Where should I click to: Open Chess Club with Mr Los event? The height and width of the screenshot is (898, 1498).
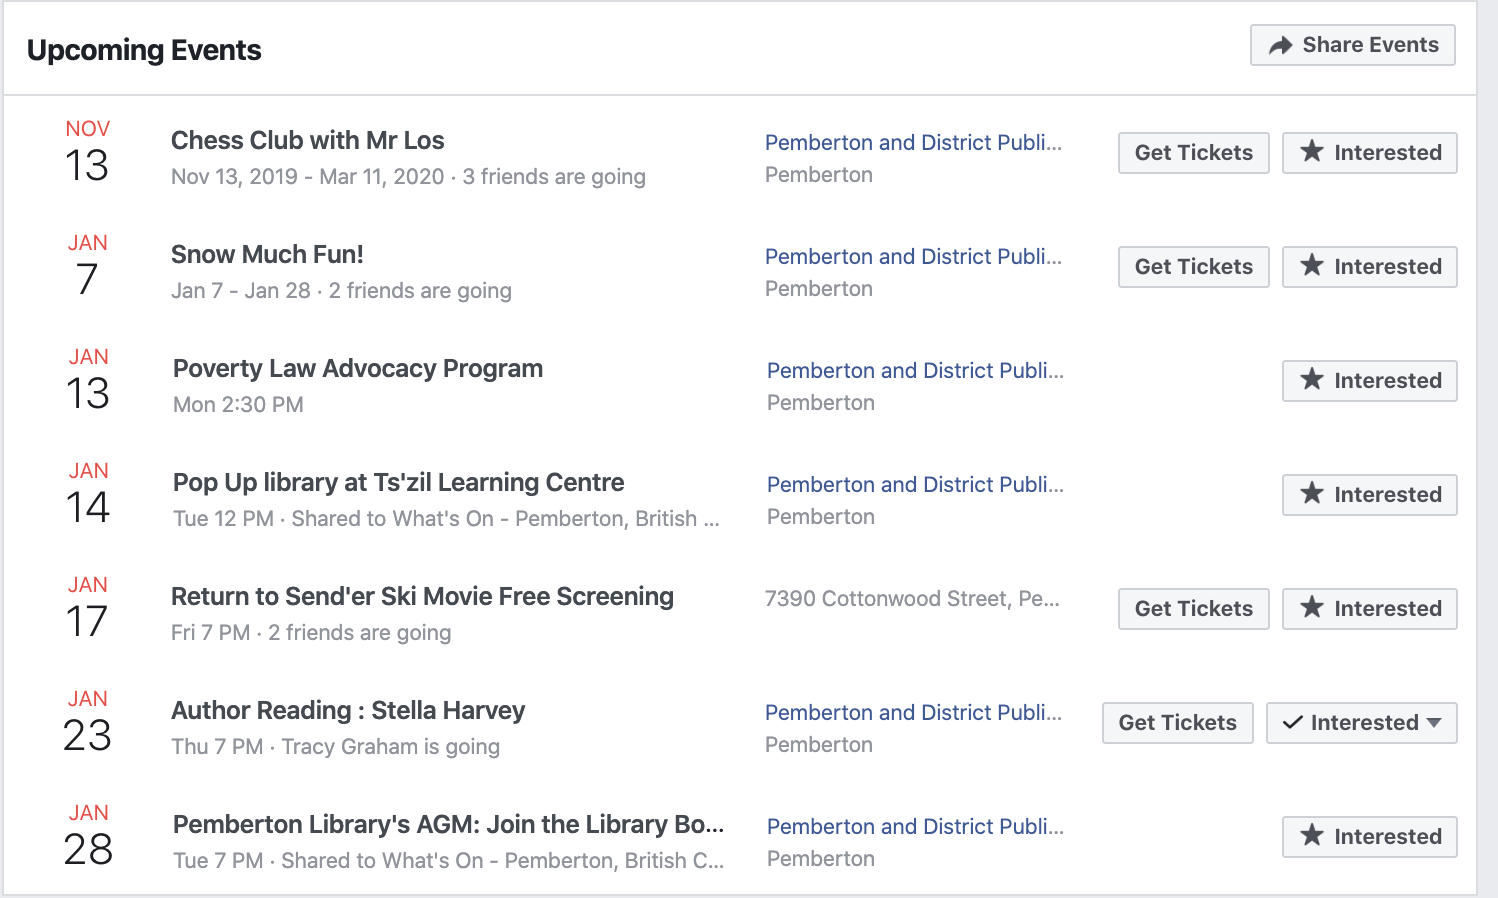[x=307, y=141]
